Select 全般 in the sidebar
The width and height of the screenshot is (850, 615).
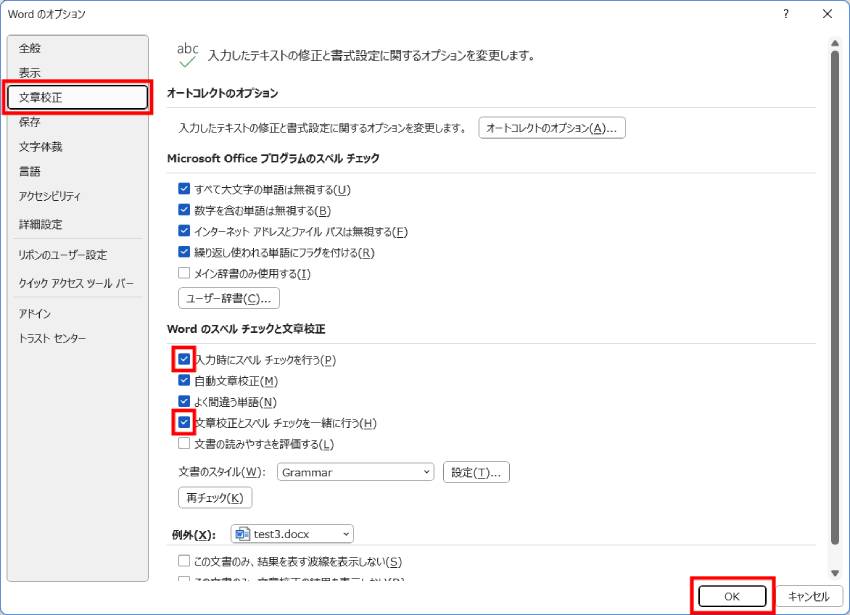(30, 48)
